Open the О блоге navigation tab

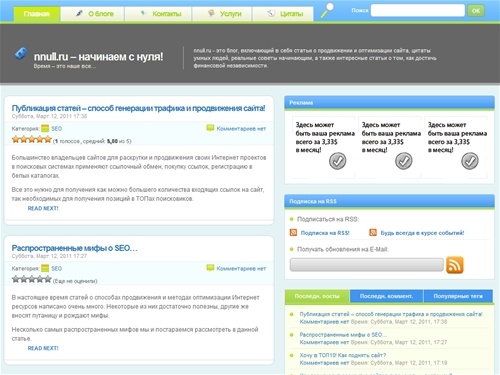92,14
